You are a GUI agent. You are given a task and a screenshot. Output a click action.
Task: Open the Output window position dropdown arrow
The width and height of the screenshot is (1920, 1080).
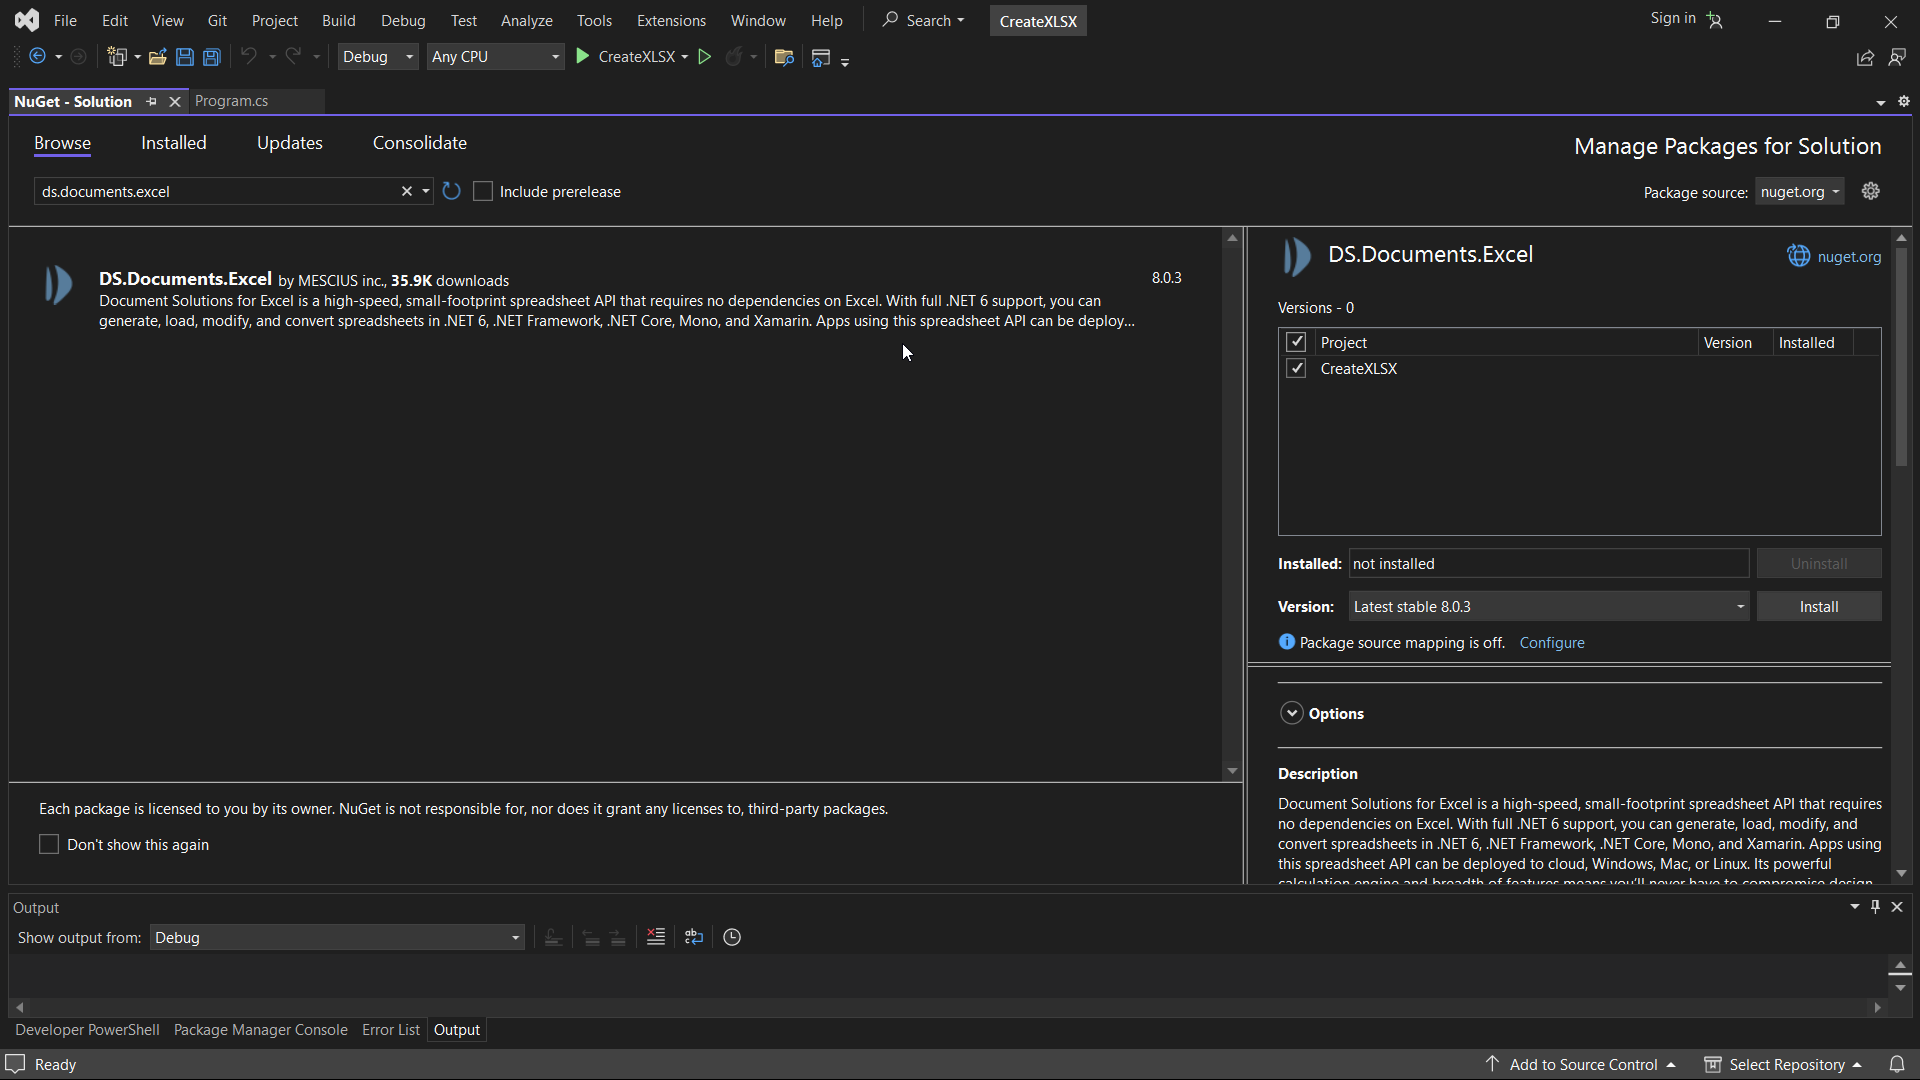[x=1855, y=907]
